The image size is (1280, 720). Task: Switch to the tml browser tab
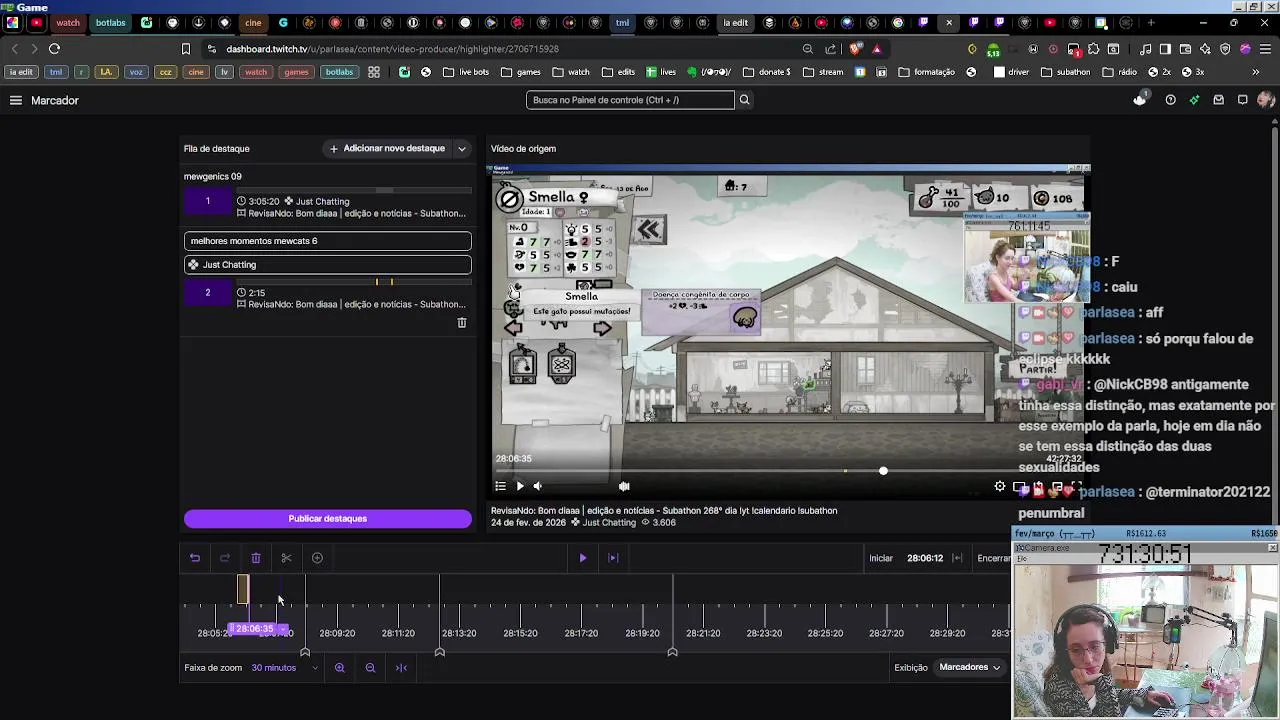(622, 22)
